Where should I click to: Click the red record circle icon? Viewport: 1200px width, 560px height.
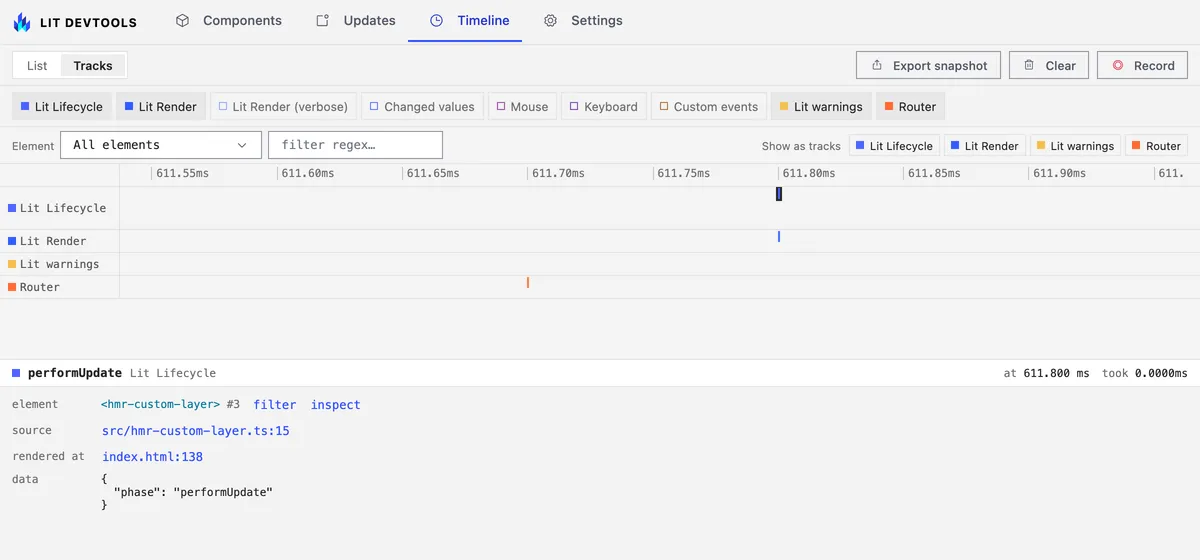[1118, 65]
